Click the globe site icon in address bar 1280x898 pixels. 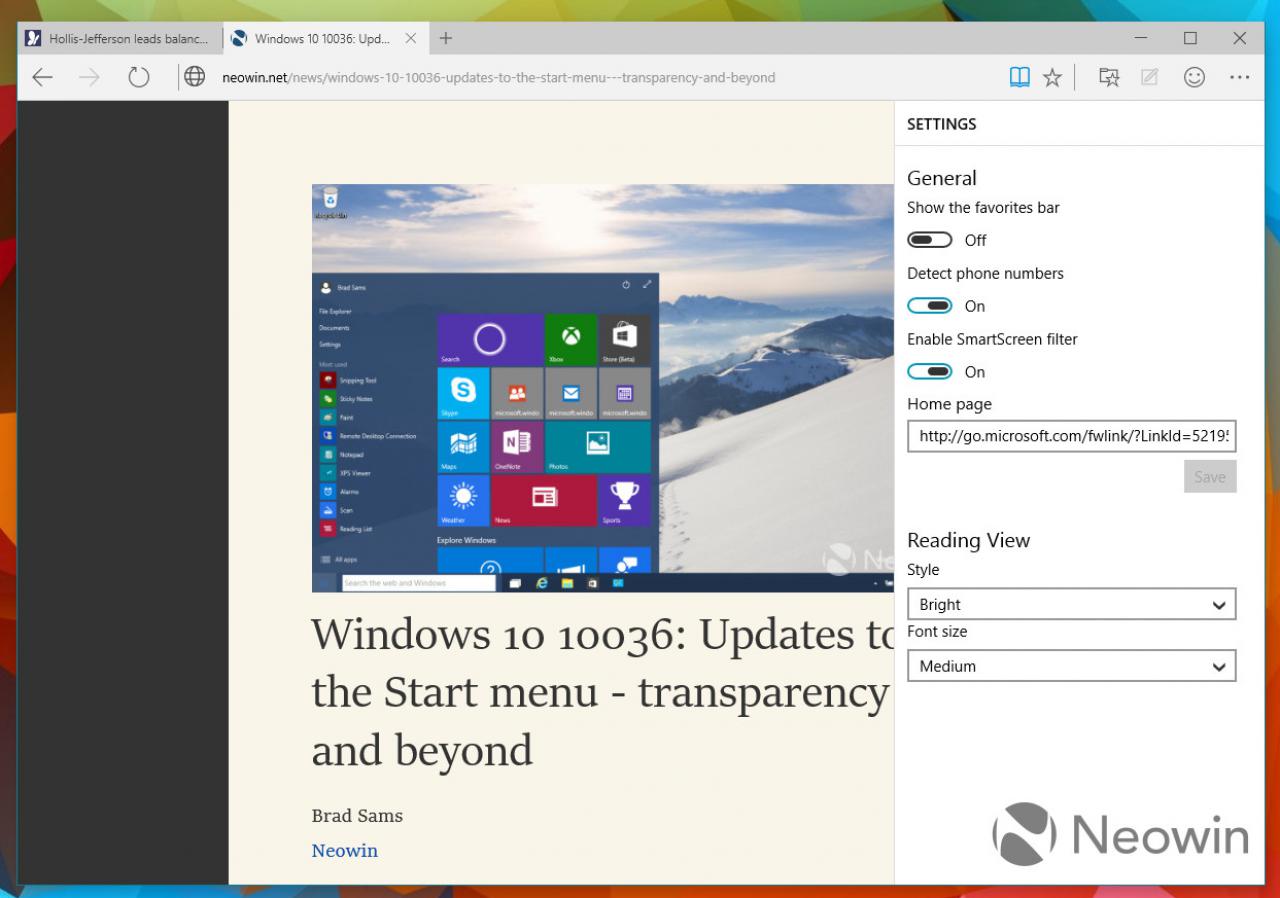point(195,77)
